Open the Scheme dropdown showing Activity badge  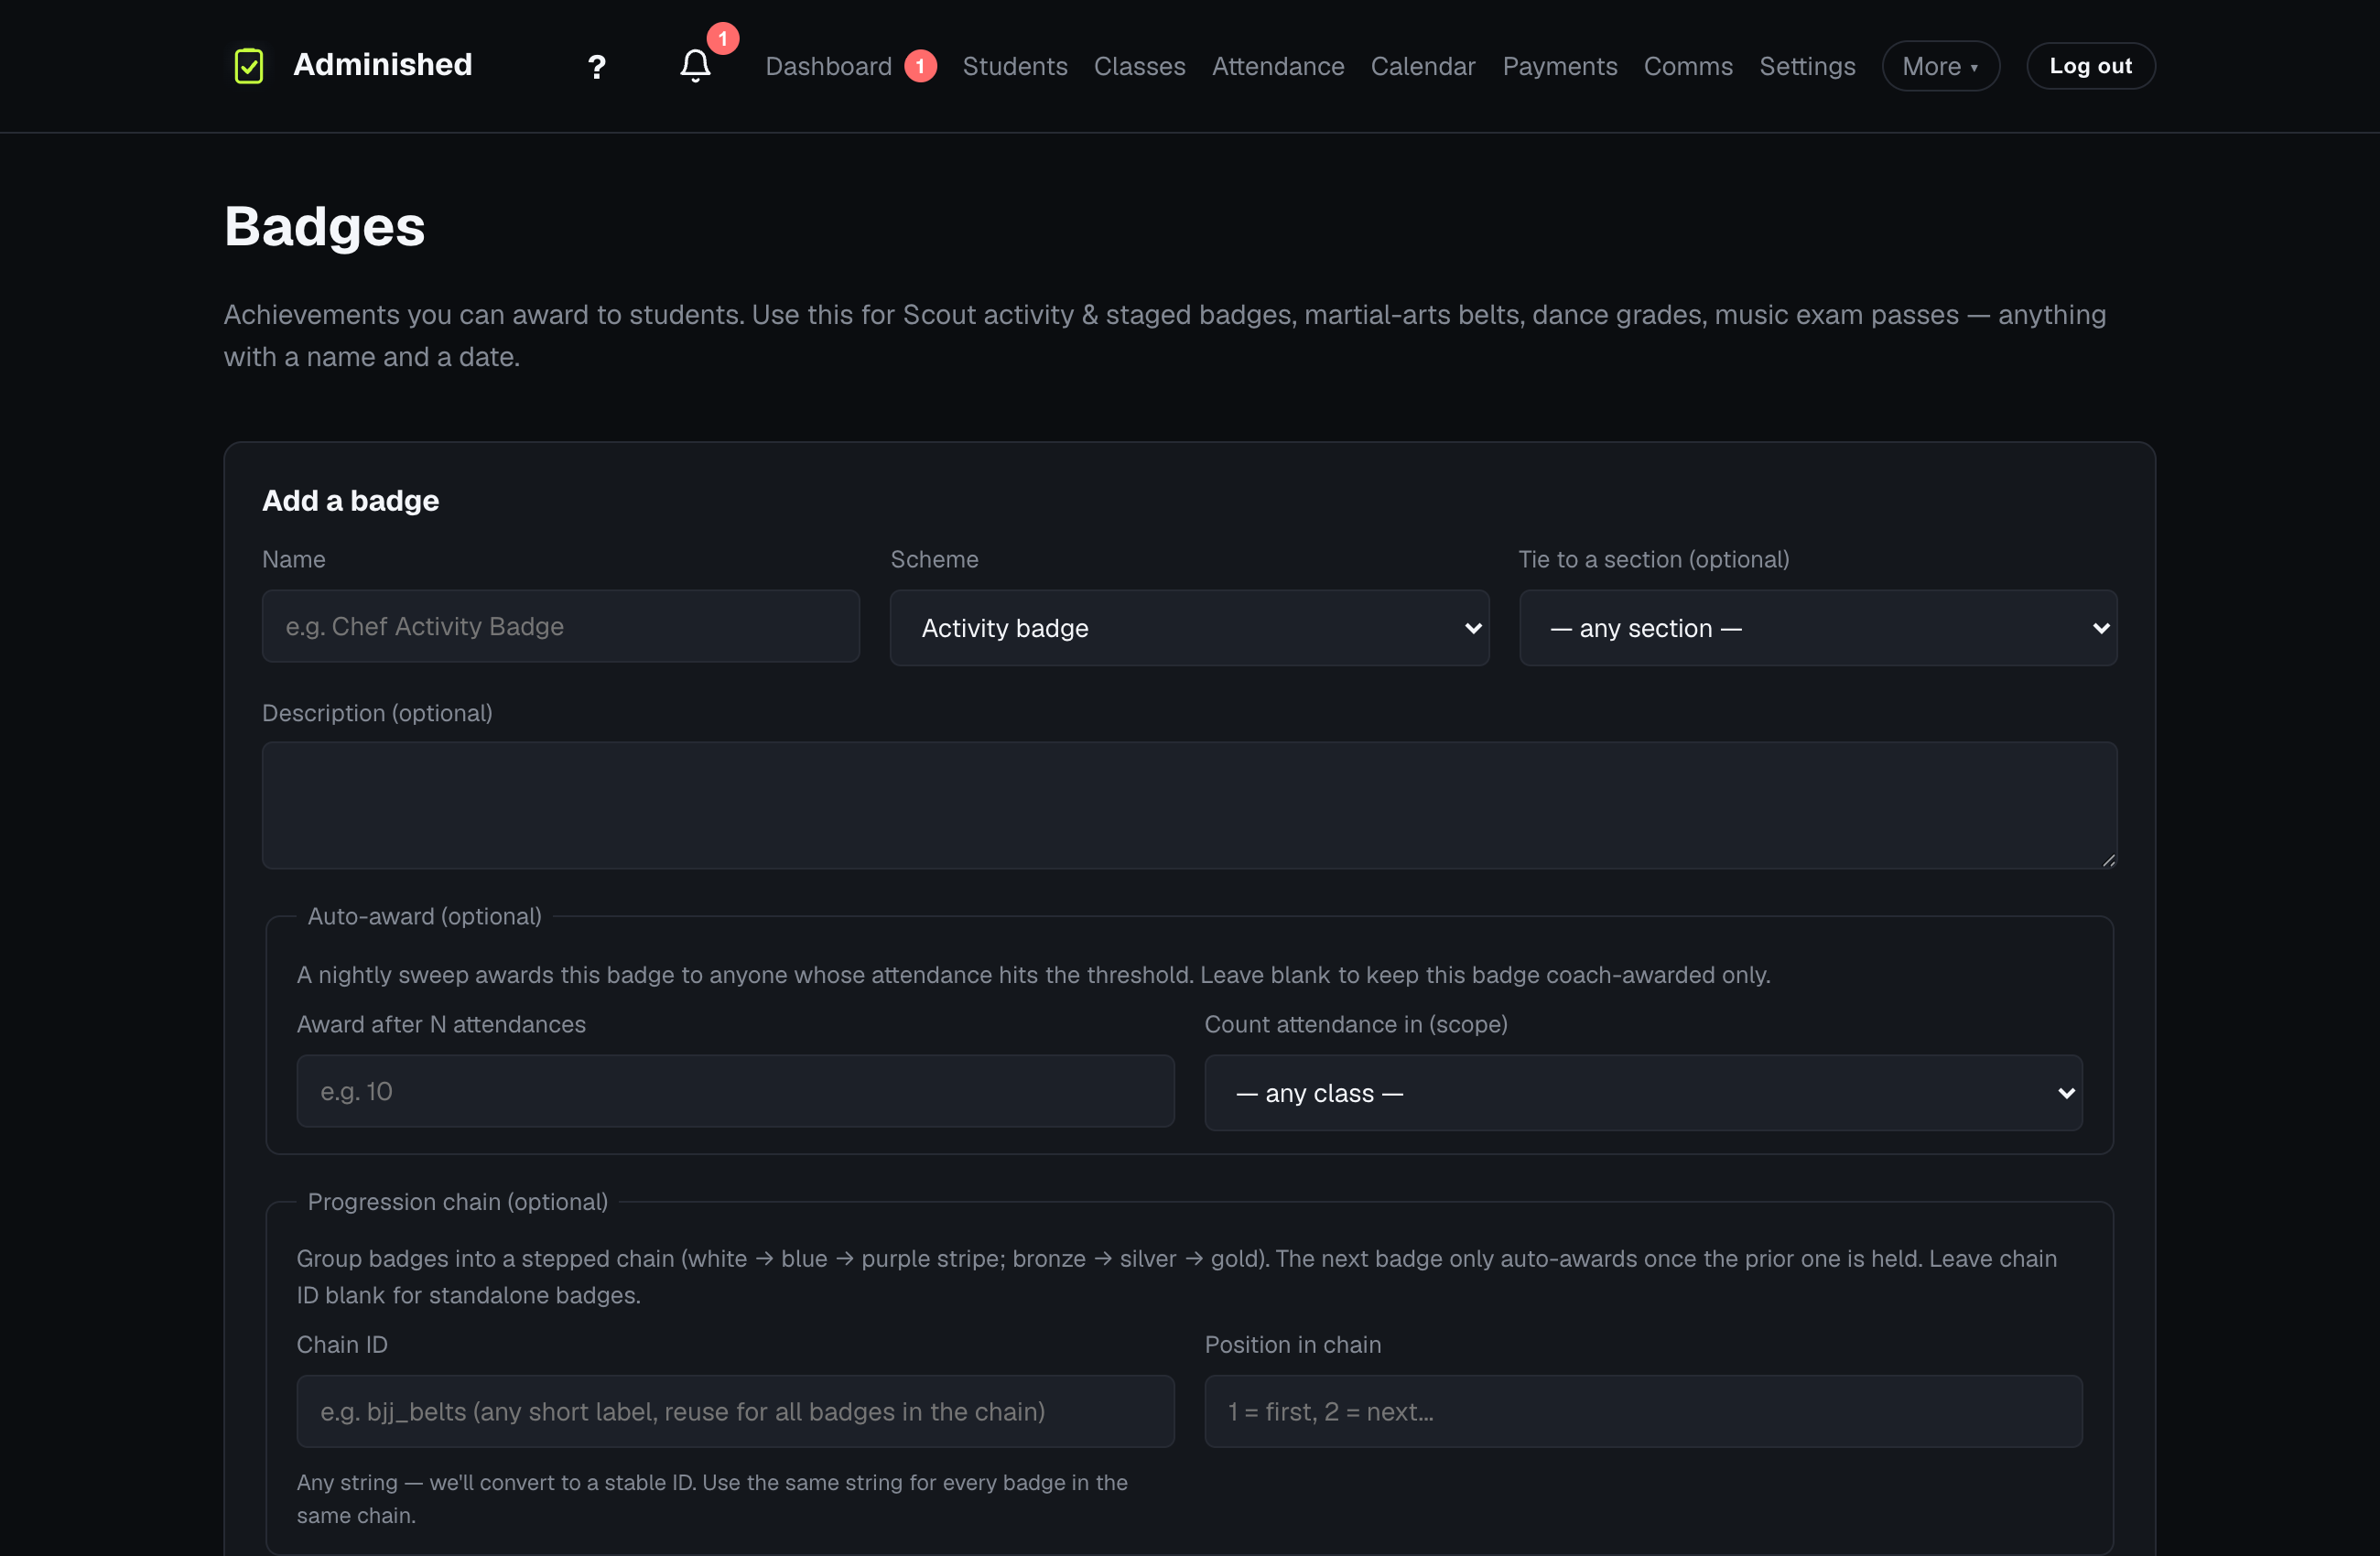click(1189, 628)
